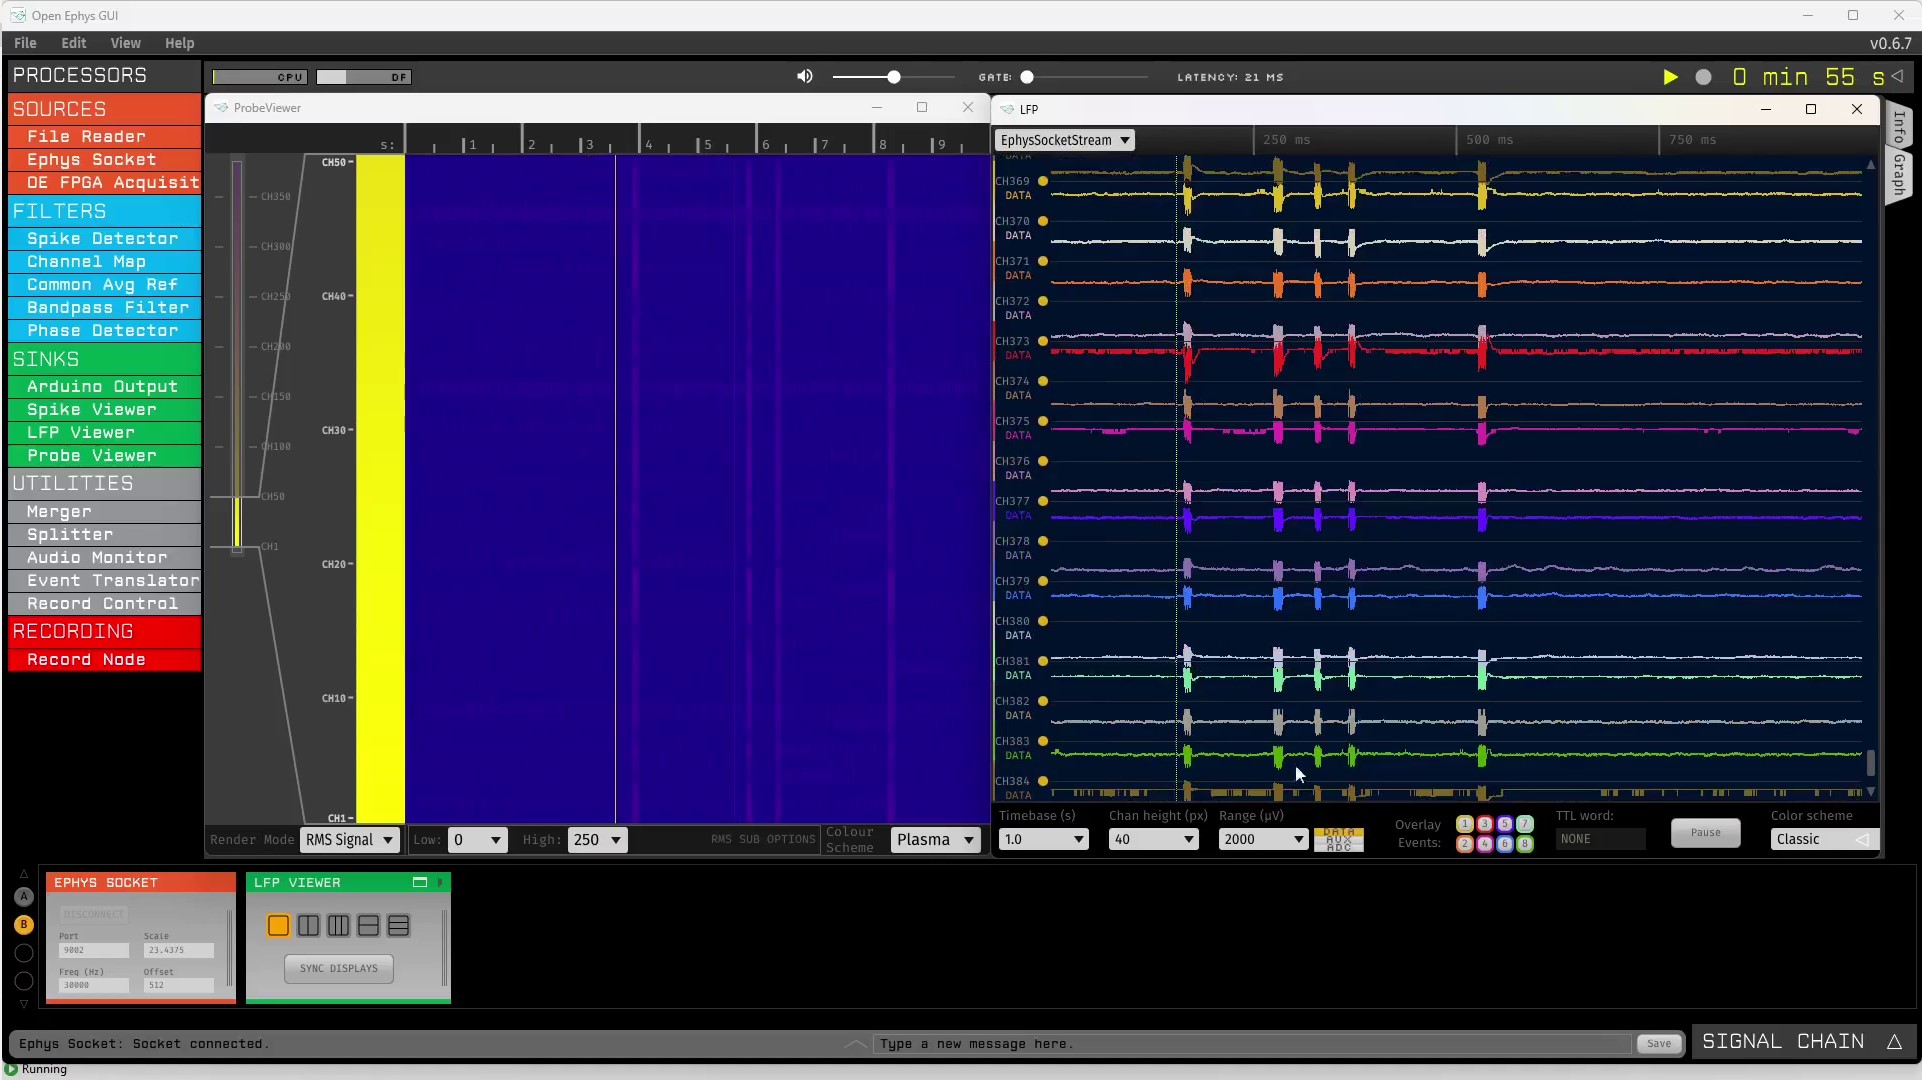Open the EphysSocketStream dropdown

(1065, 140)
